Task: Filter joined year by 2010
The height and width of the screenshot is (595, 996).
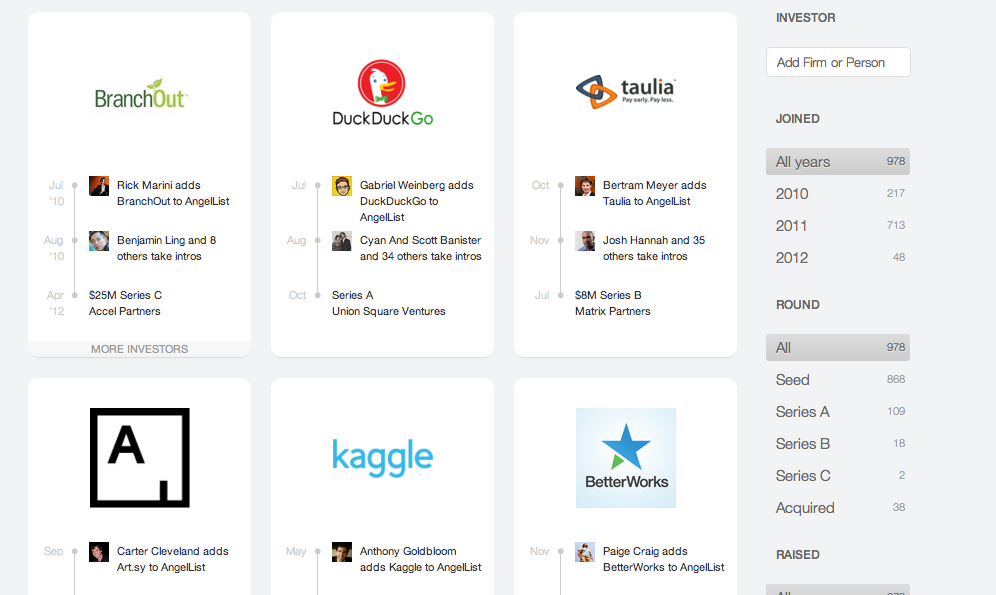Action: tap(838, 194)
